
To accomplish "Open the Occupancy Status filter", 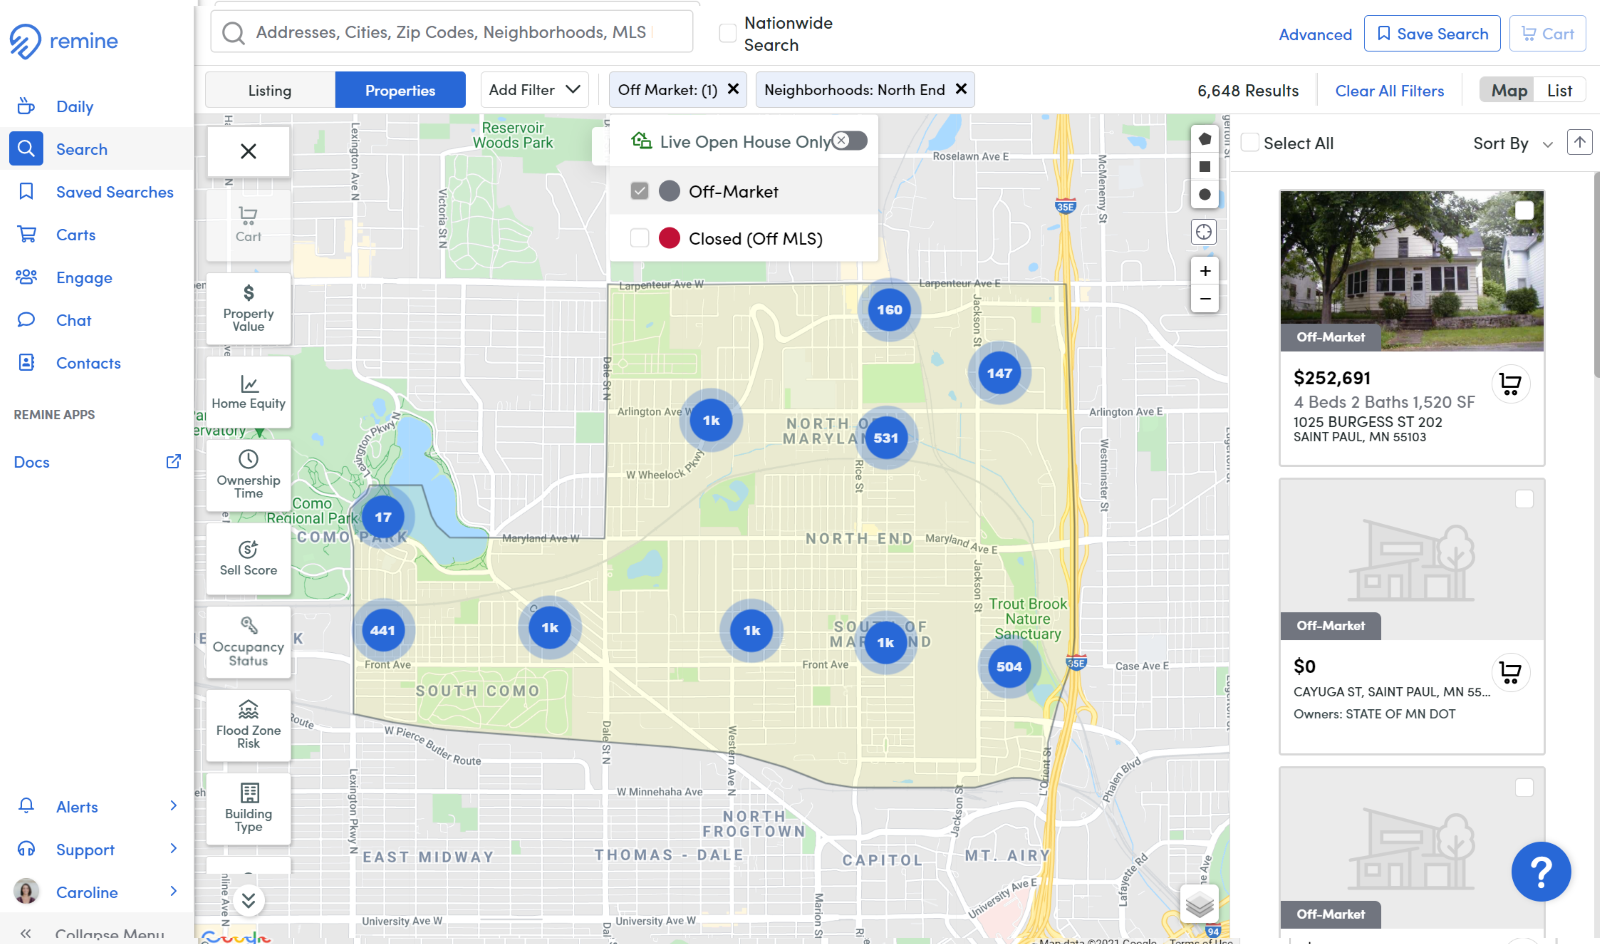I will pyautogui.click(x=248, y=641).
